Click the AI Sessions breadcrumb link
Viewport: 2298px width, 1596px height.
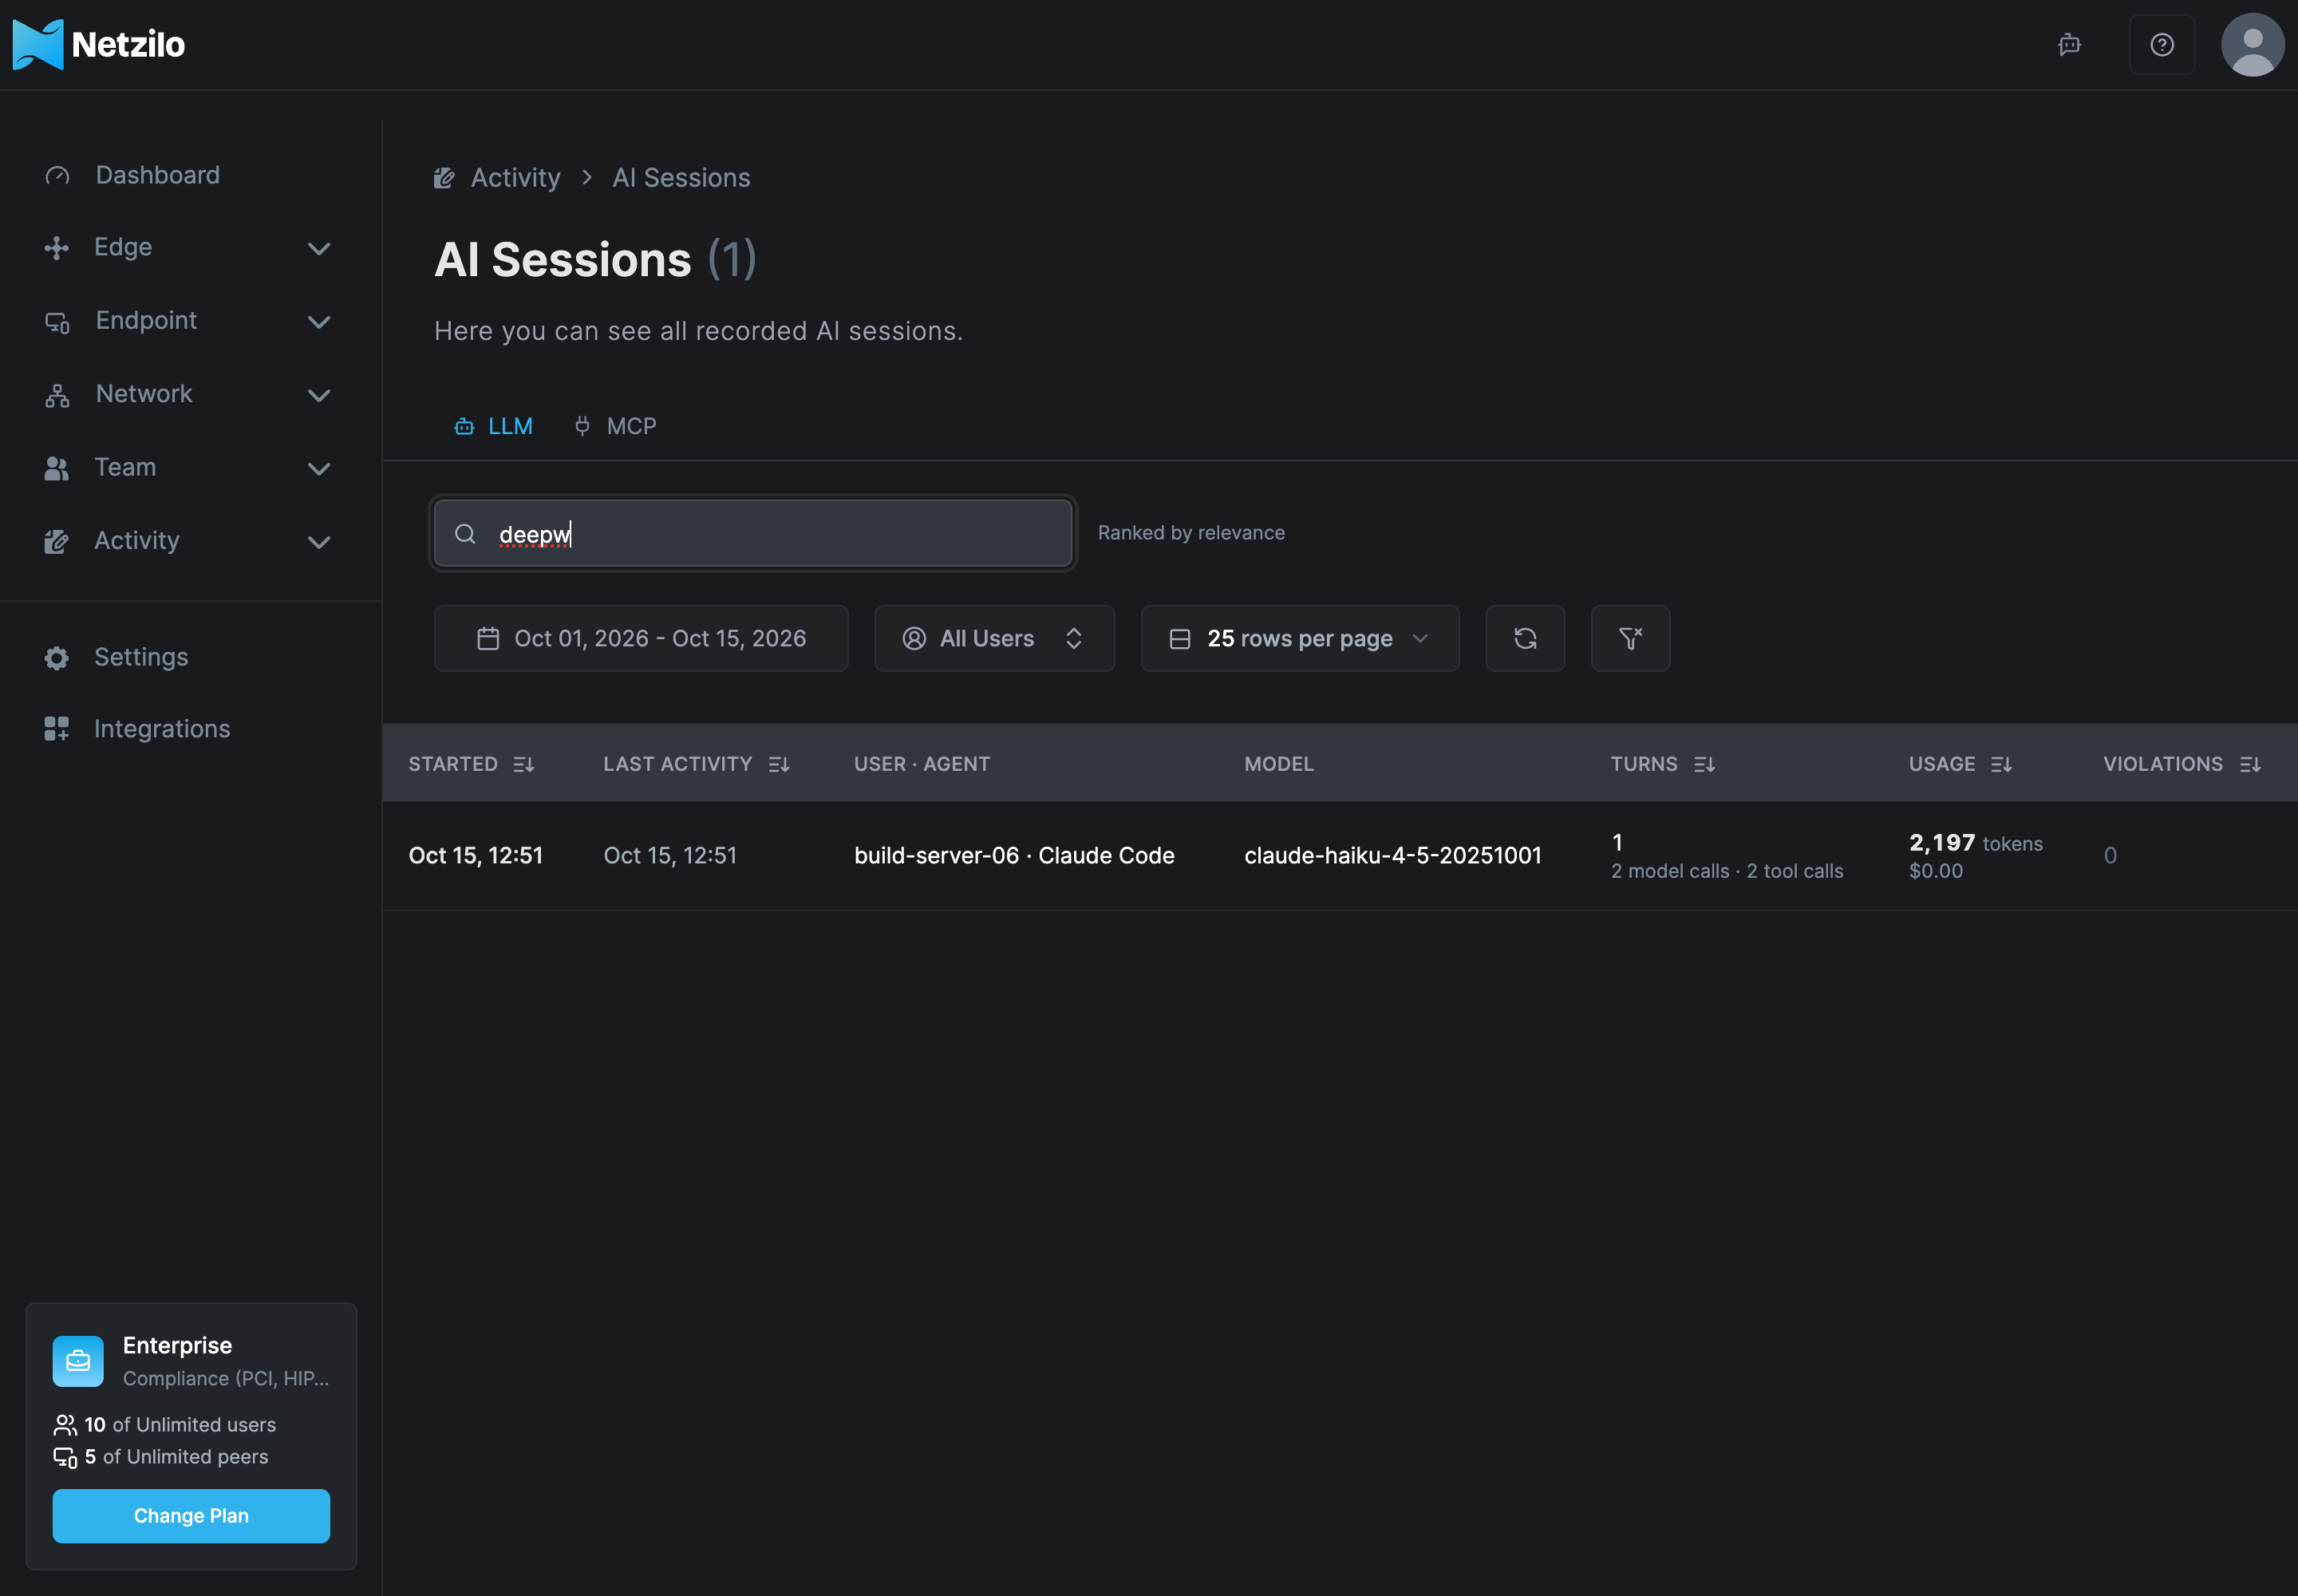coord(681,178)
